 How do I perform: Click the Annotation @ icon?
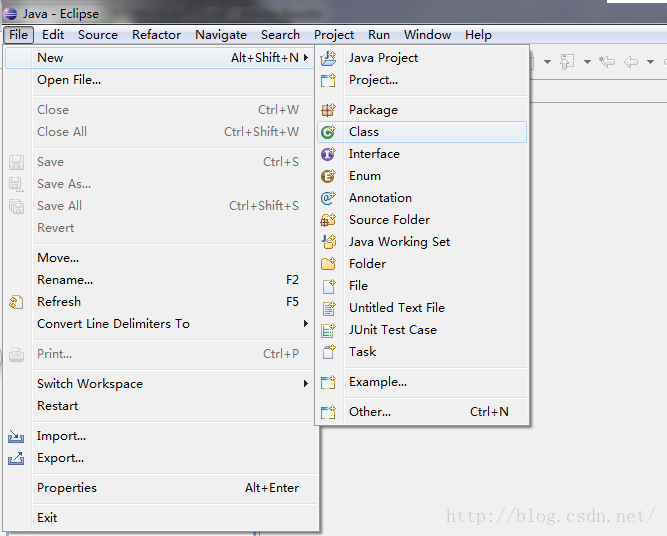click(328, 198)
